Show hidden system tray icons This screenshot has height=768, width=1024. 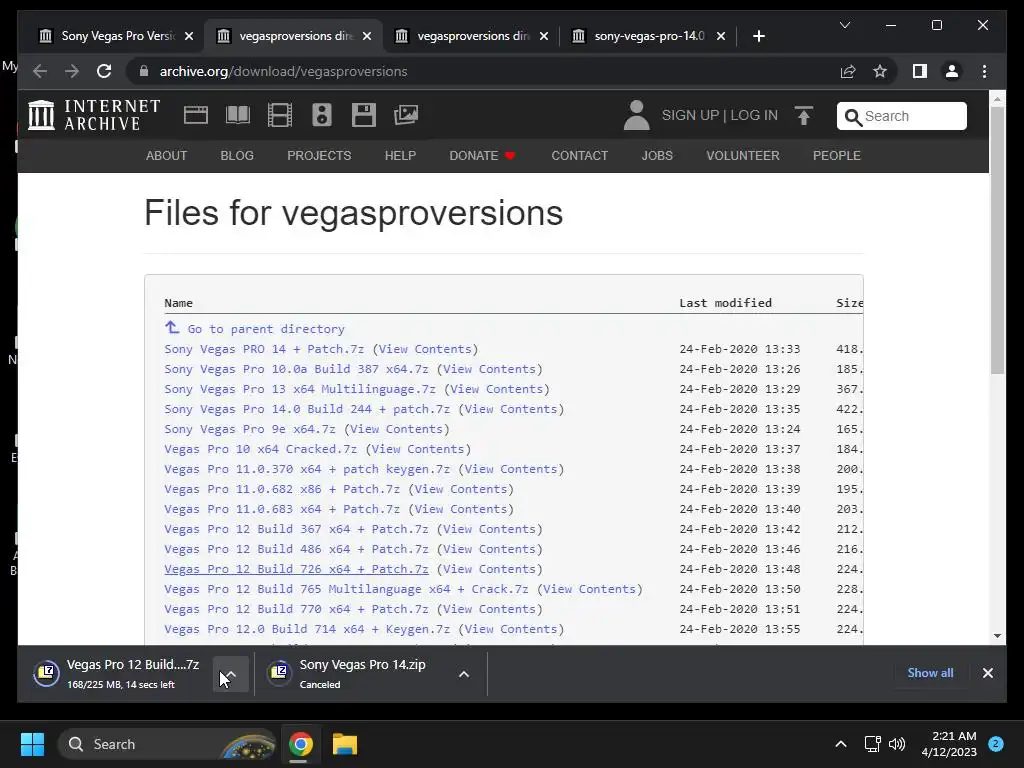click(840, 744)
